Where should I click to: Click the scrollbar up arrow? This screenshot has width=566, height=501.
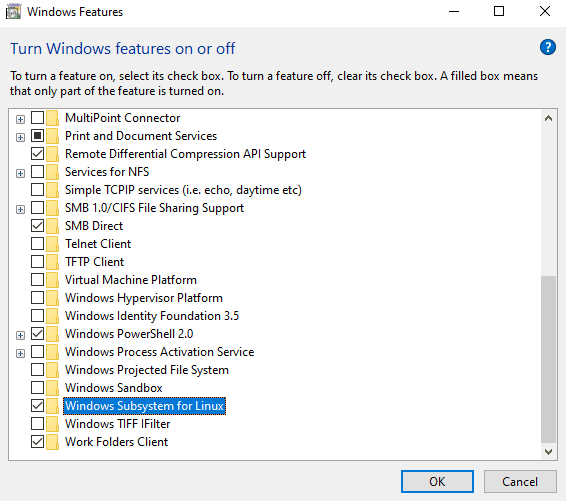(x=548, y=118)
